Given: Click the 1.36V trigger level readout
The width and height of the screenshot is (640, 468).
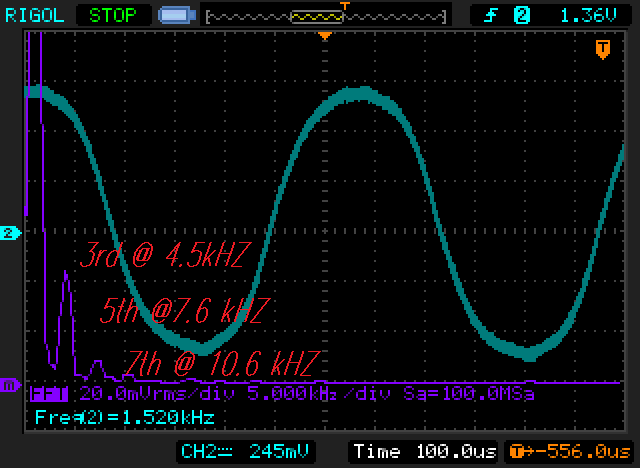Looking at the screenshot, I should 587,16.
